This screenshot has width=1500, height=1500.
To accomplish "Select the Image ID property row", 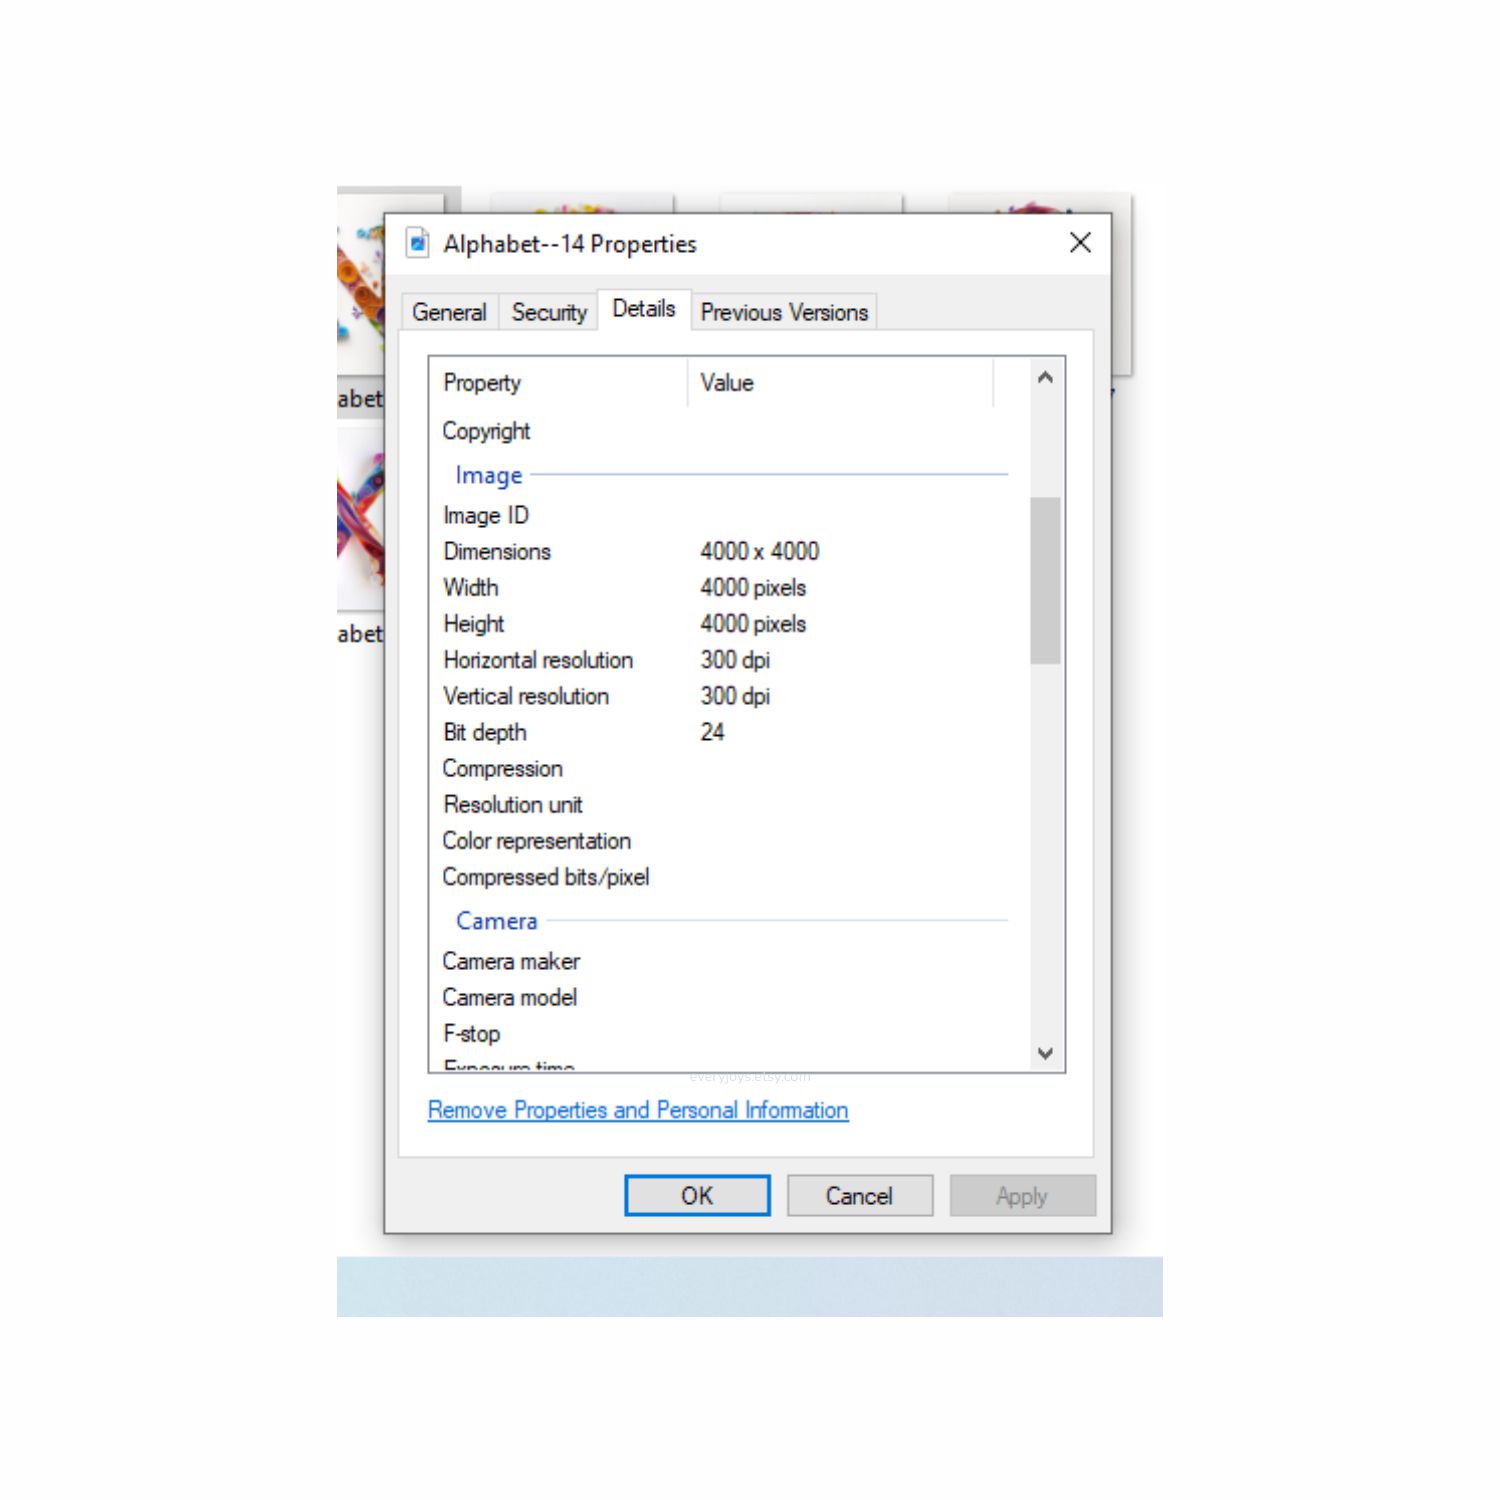I will point(720,515).
